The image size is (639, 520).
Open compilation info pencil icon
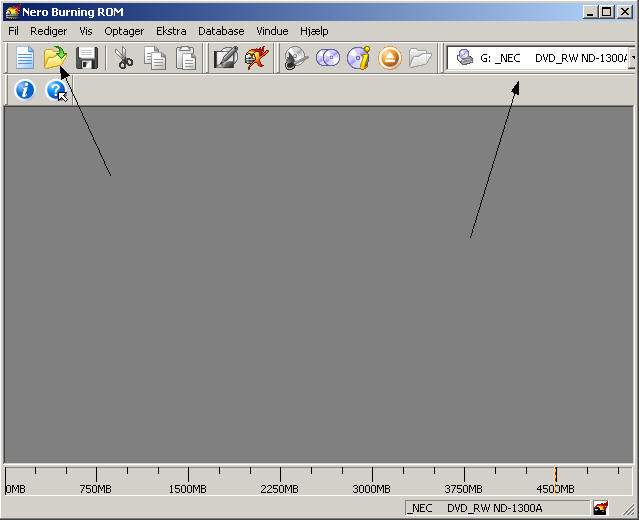tap(226, 58)
